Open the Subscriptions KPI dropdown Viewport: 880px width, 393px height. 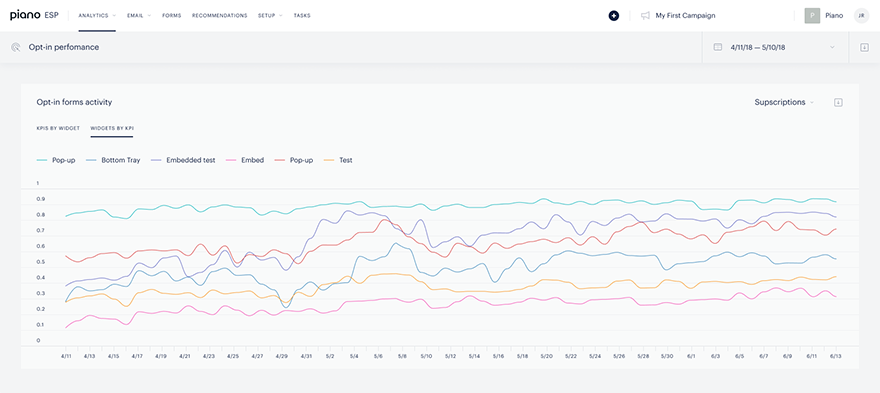pyautogui.click(x=784, y=102)
